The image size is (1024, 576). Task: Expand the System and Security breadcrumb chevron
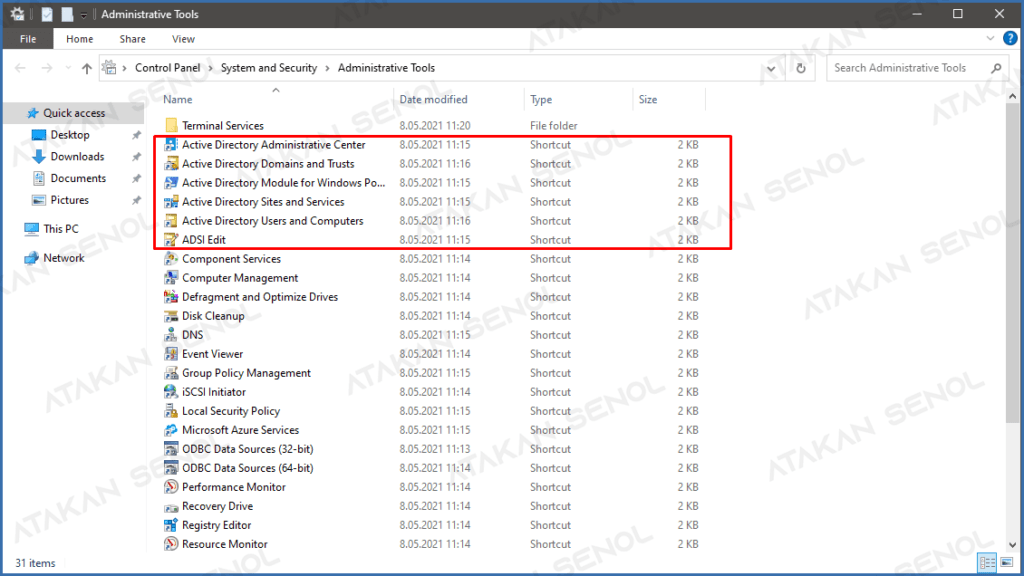327,68
